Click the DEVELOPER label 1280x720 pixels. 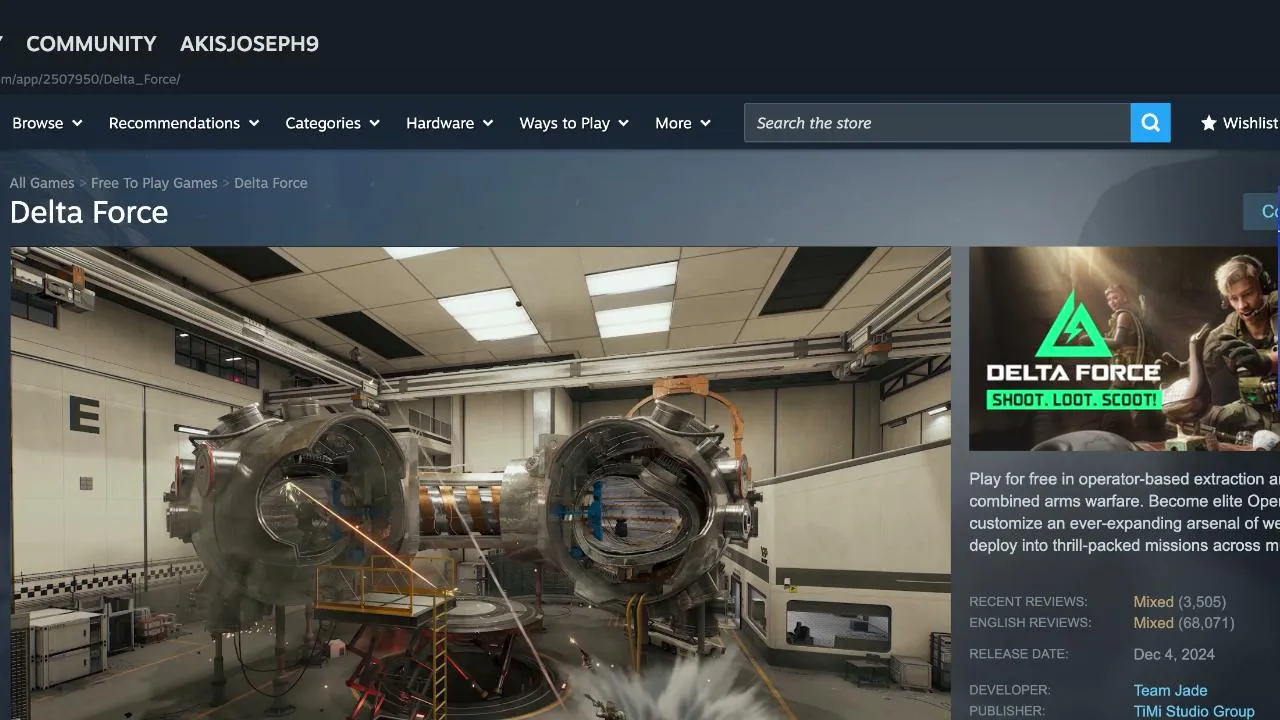click(x=1009, y=690)
